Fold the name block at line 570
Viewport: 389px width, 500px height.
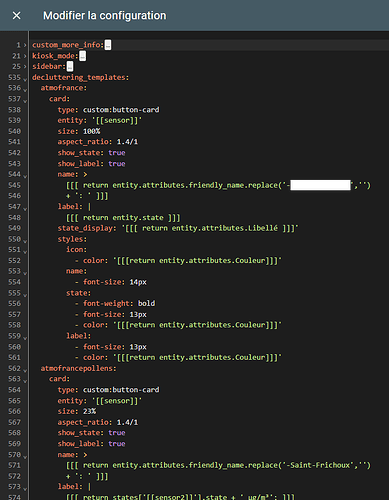pyautogui.click(x=25, y=456)
